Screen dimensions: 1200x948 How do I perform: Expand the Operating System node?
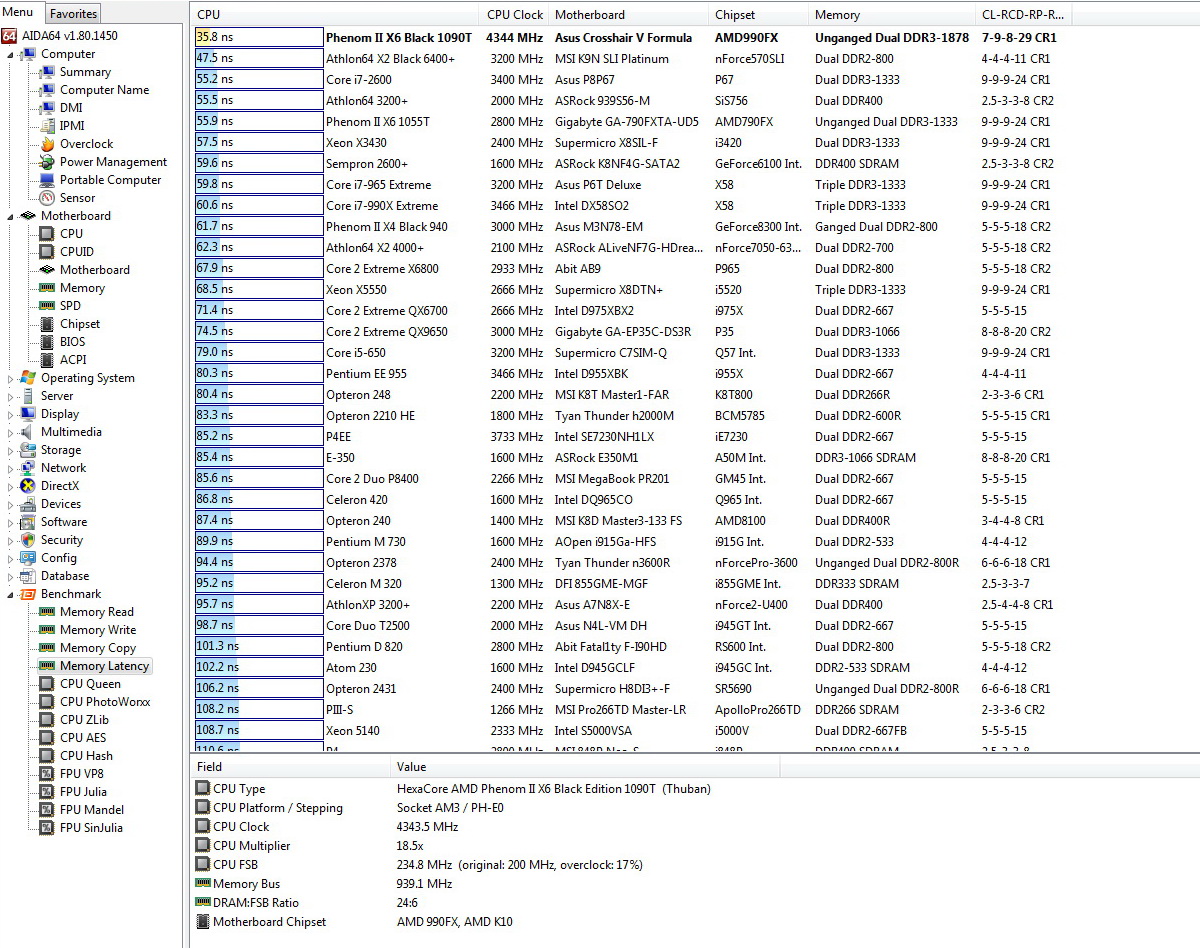[11, 378]
